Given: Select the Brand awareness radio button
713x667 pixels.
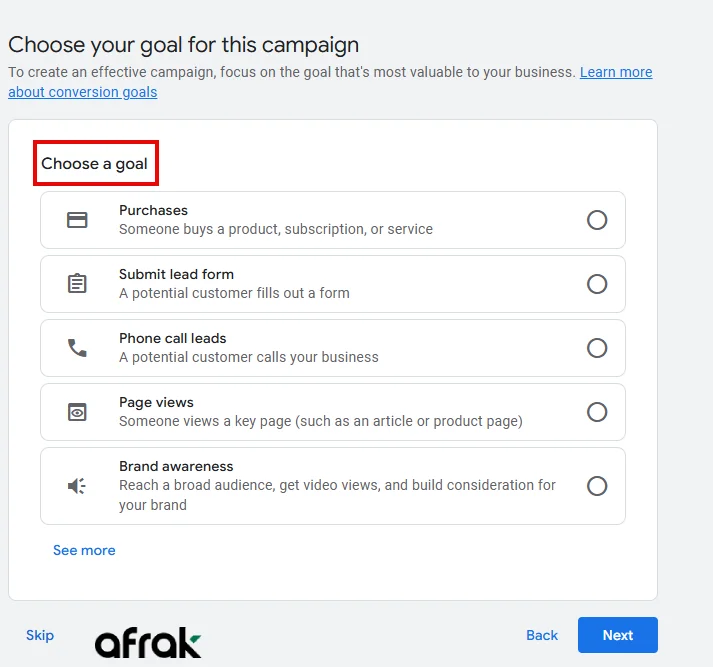Looking at the screenshot, I should coord(597,486).
